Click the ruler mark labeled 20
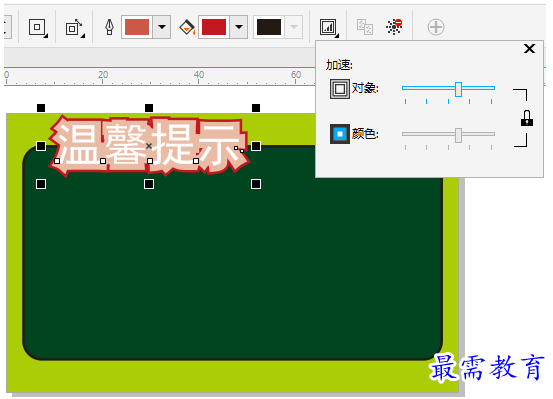Viewport: 553px width, 399px height. click(x=103, y=75)
